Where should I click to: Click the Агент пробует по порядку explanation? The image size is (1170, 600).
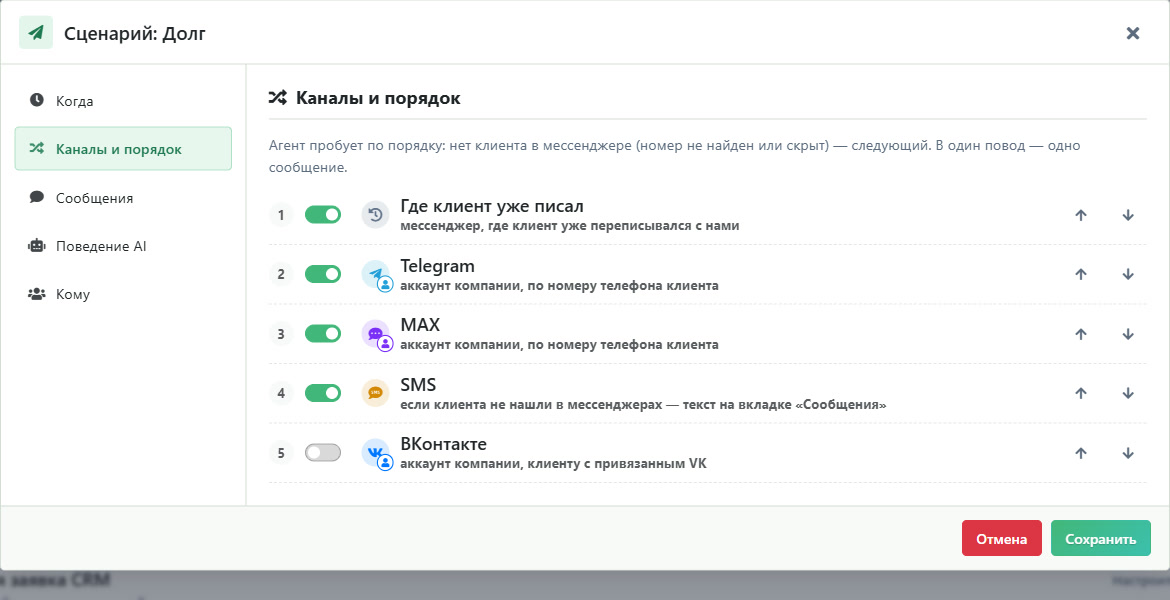click(675, 156)
